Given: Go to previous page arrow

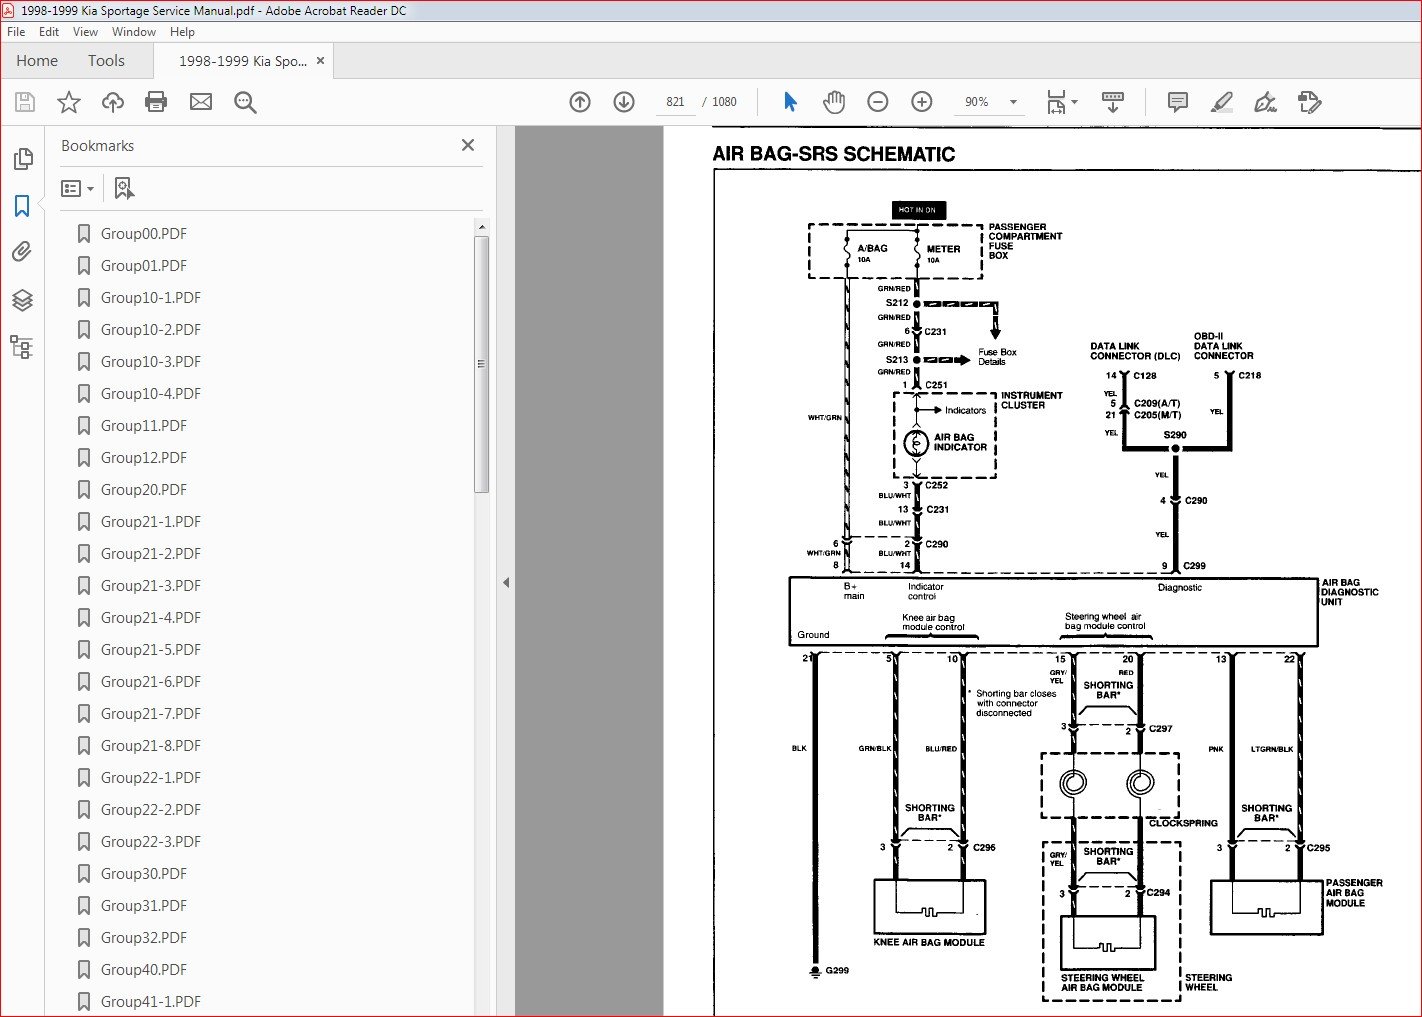Looking at the screenshot, I should 580,102.
